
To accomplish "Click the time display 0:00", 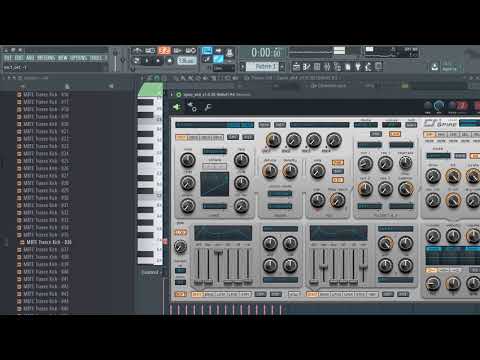I will coord(266,52).
